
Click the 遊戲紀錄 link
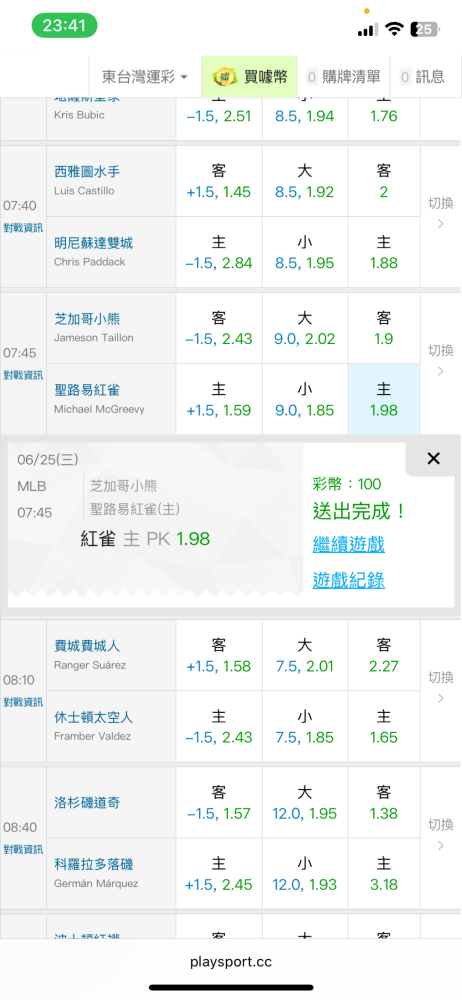(x=349, y=580)
